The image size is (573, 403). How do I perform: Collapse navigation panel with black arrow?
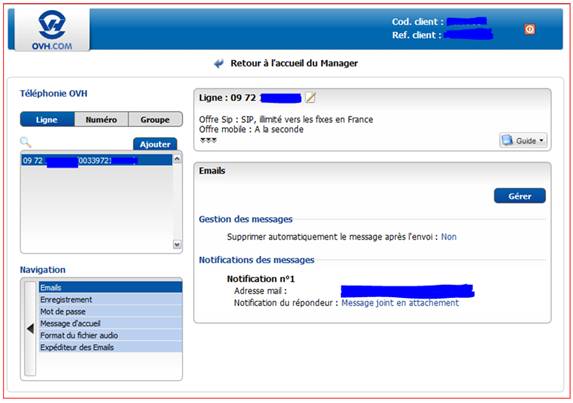coord(30,328)
